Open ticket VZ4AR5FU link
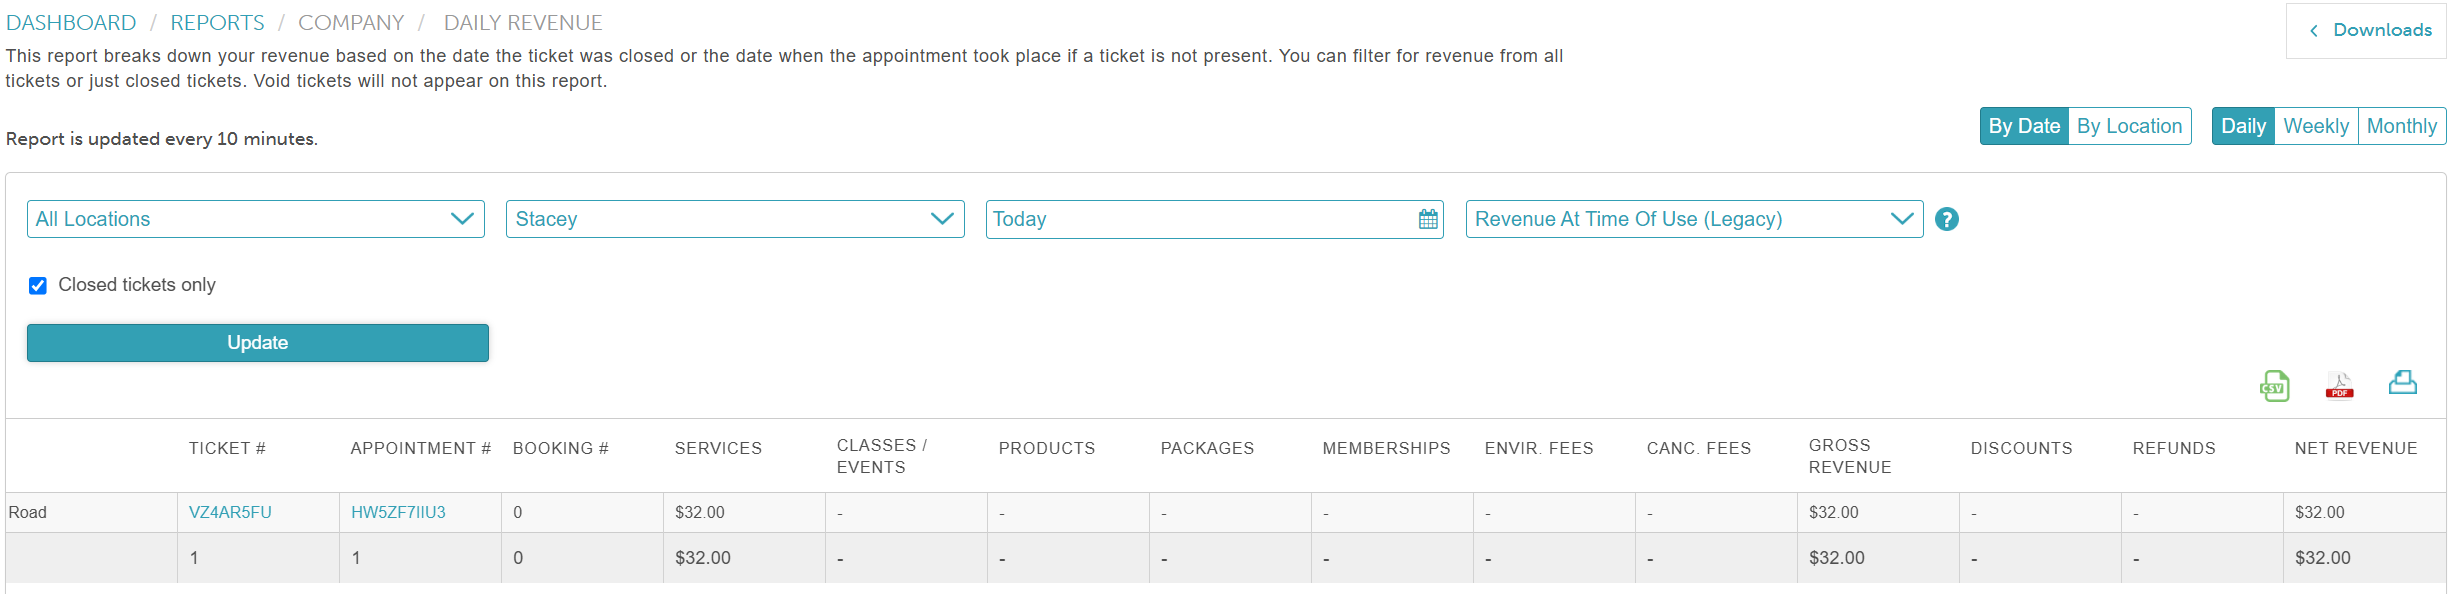This screenshot has height=594, width=2454. (230, 512)
